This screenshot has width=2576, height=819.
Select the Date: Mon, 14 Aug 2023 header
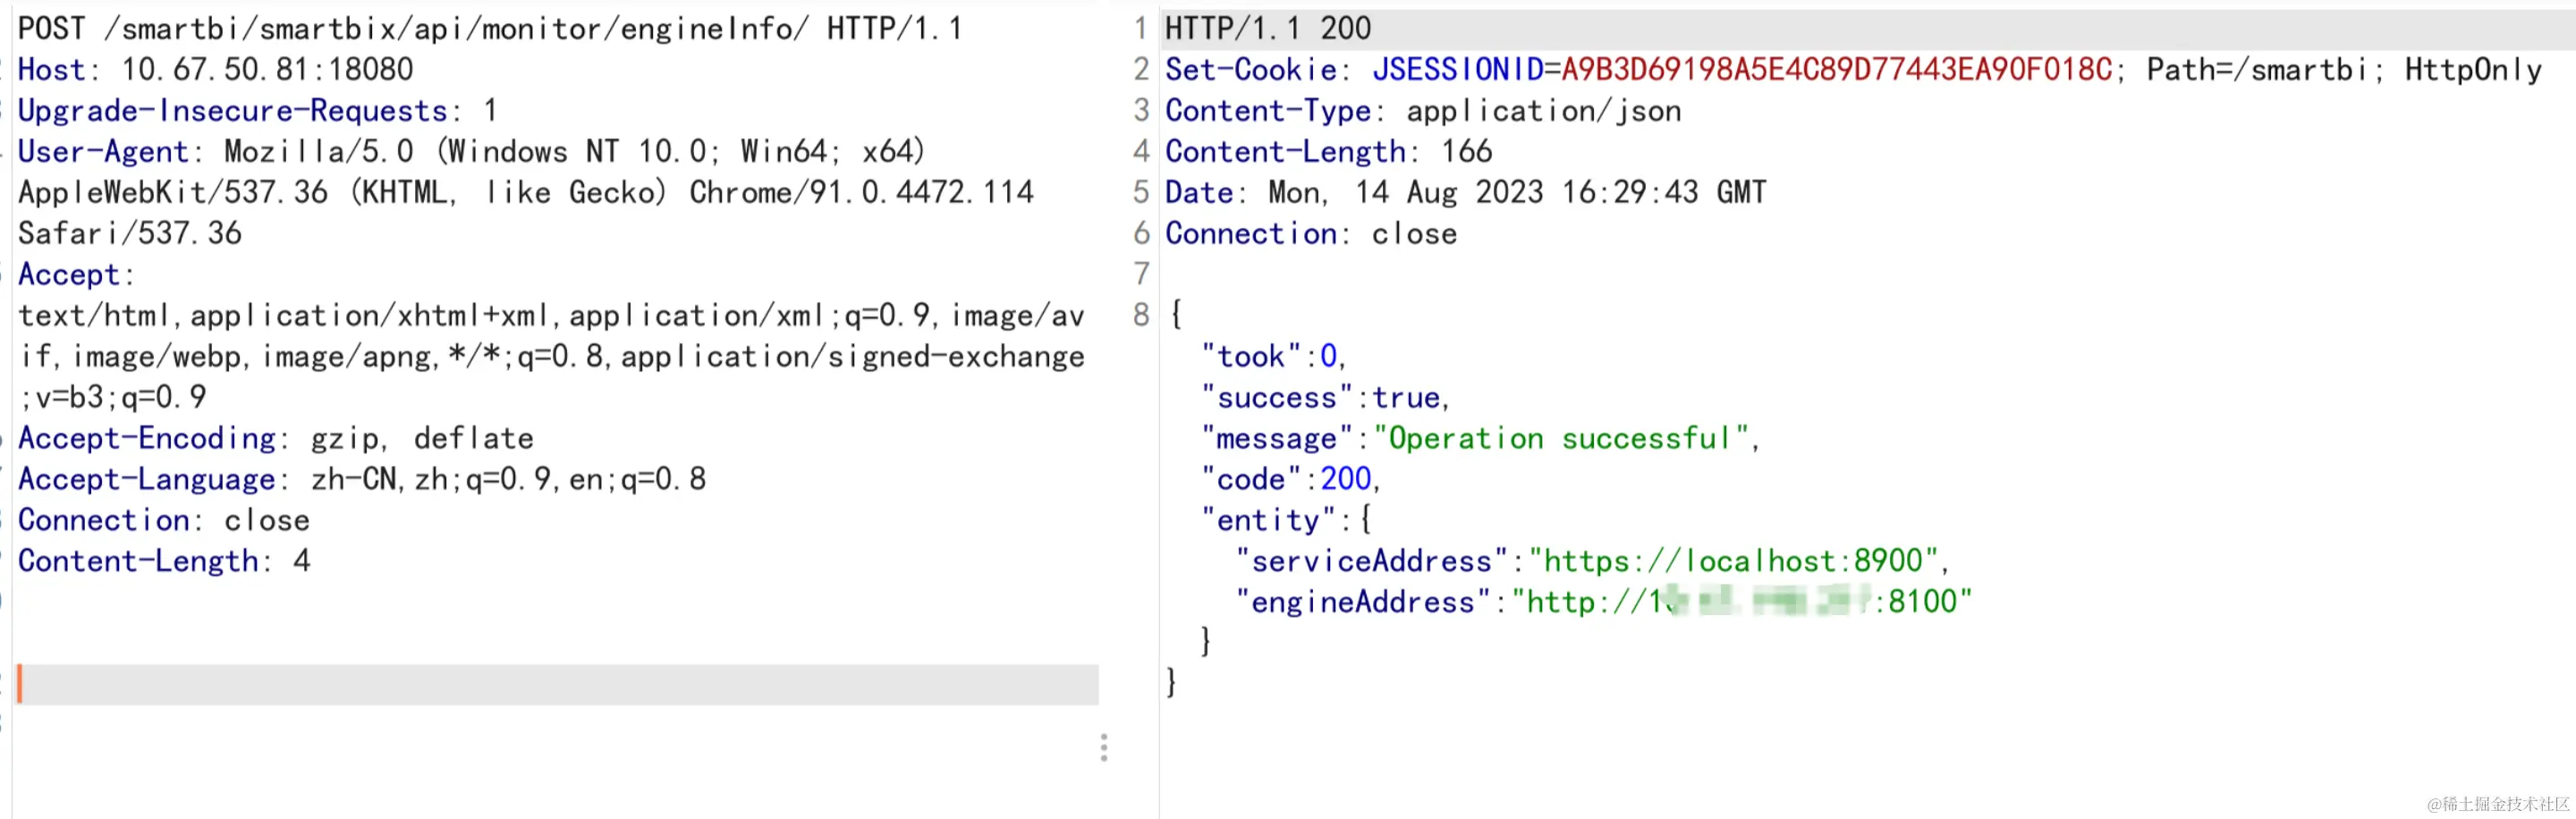1466,192
